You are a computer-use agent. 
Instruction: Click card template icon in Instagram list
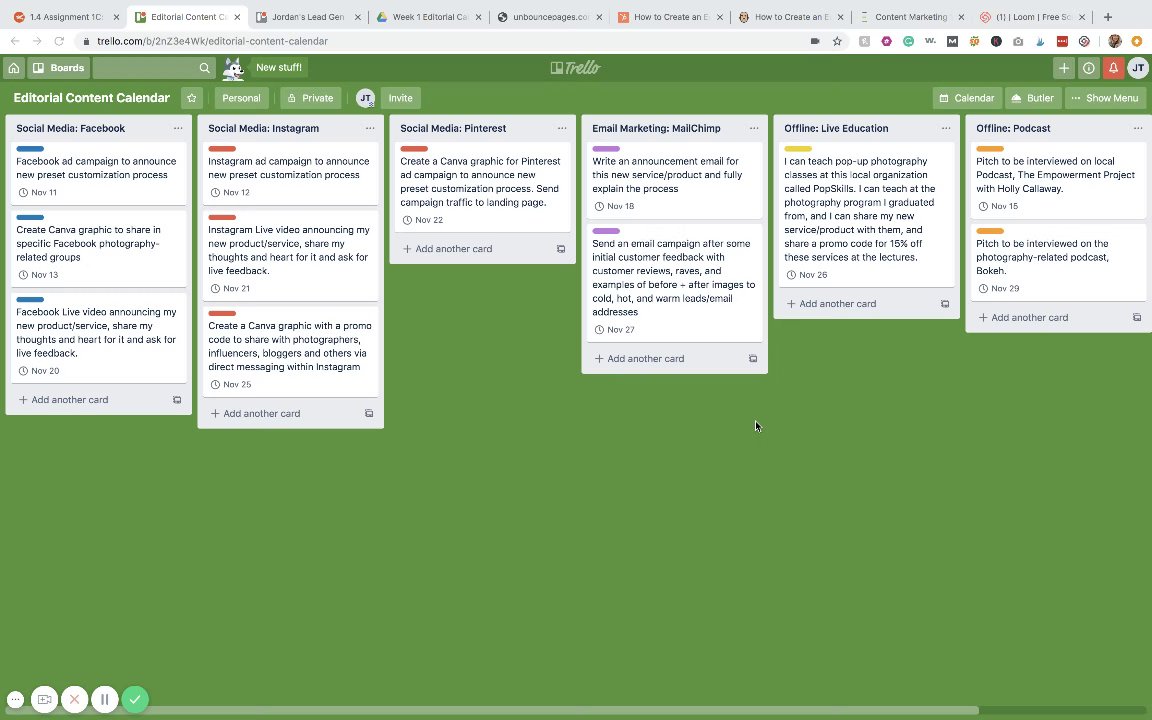(x=369, y=414)
